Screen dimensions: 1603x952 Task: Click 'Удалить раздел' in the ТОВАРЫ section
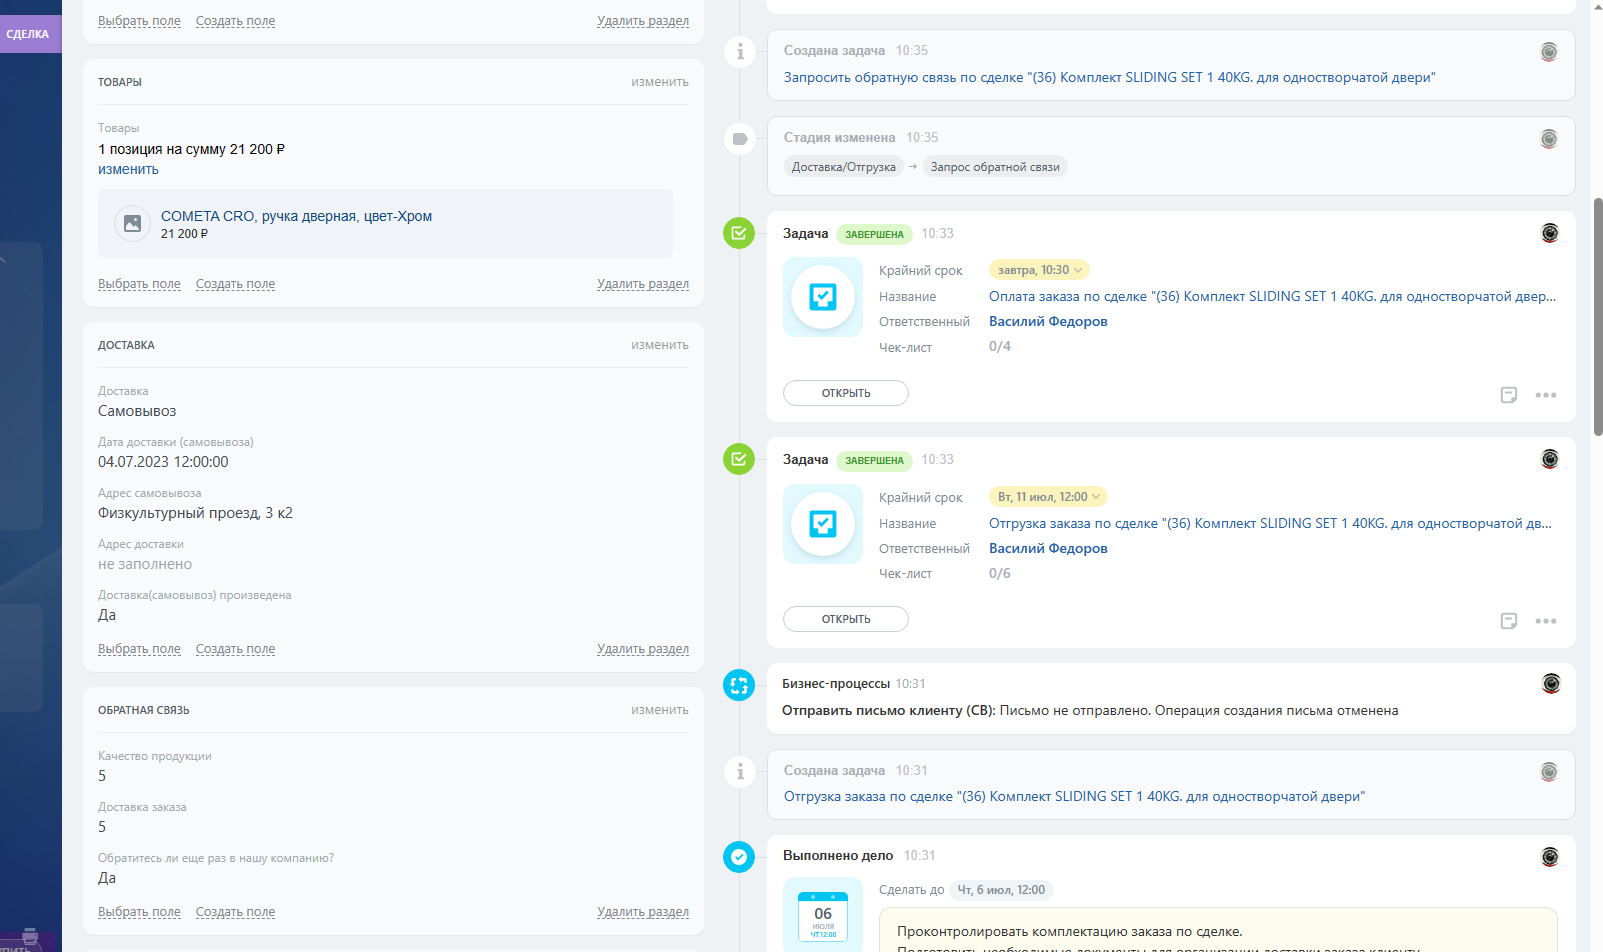coord(642,284)
